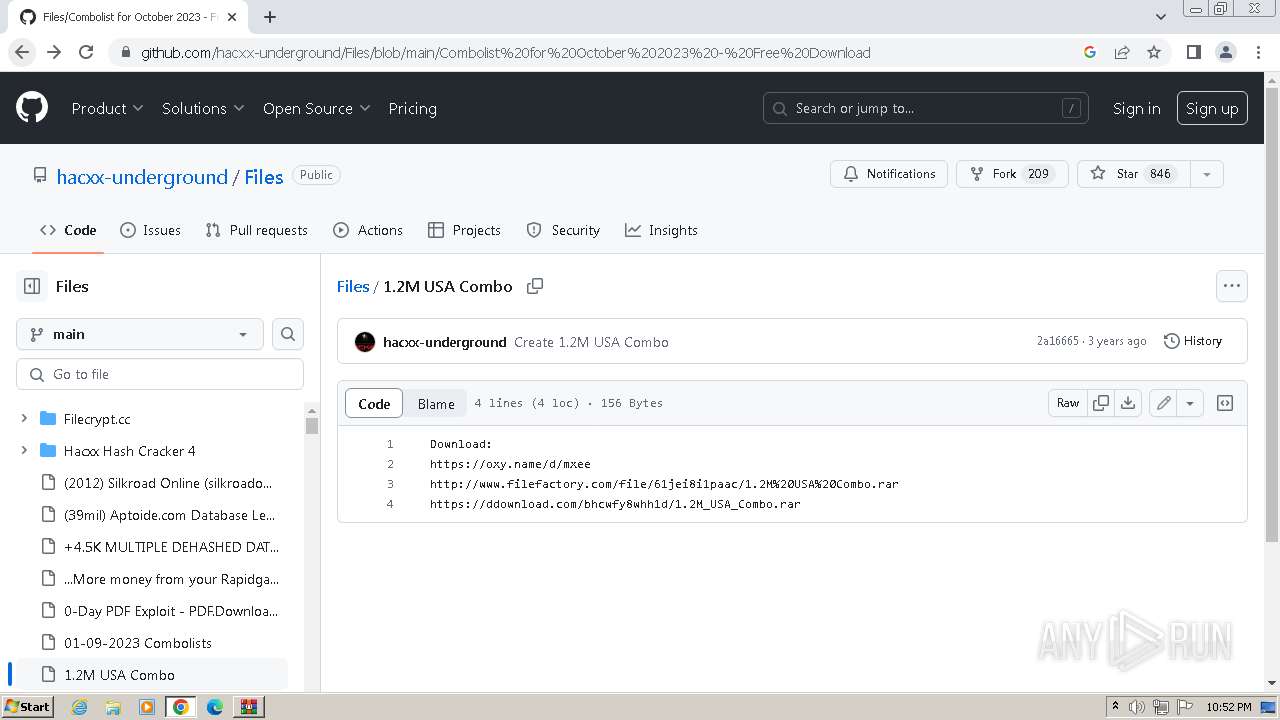Click the search files magnifier button
Viewport: 1280px width, 720px height.
tap(288, 334)
